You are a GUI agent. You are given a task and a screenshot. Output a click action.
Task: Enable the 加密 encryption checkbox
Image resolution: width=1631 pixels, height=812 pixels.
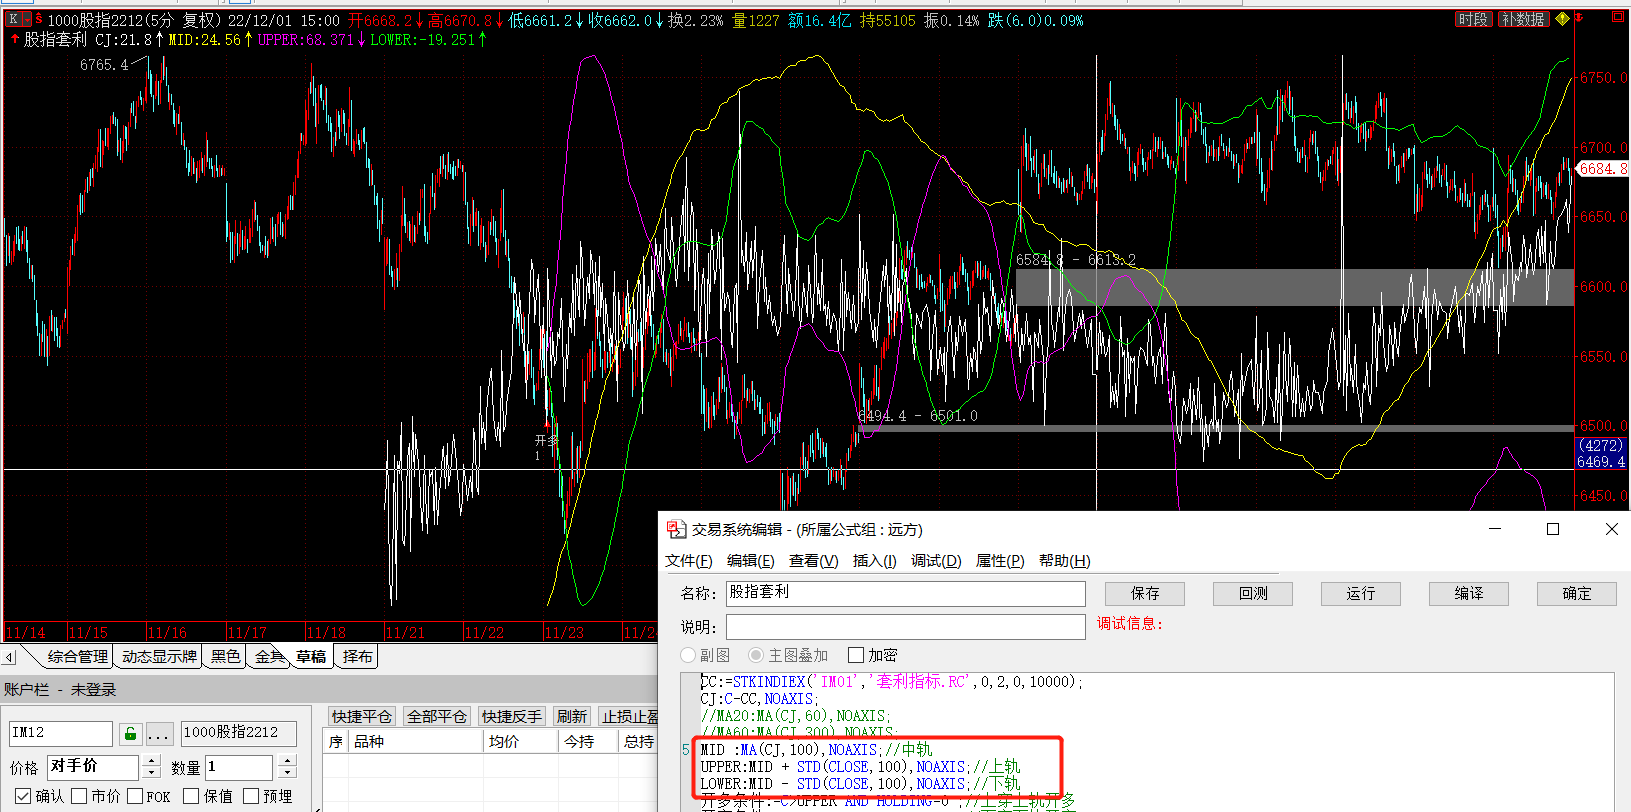tap(856, 655)
